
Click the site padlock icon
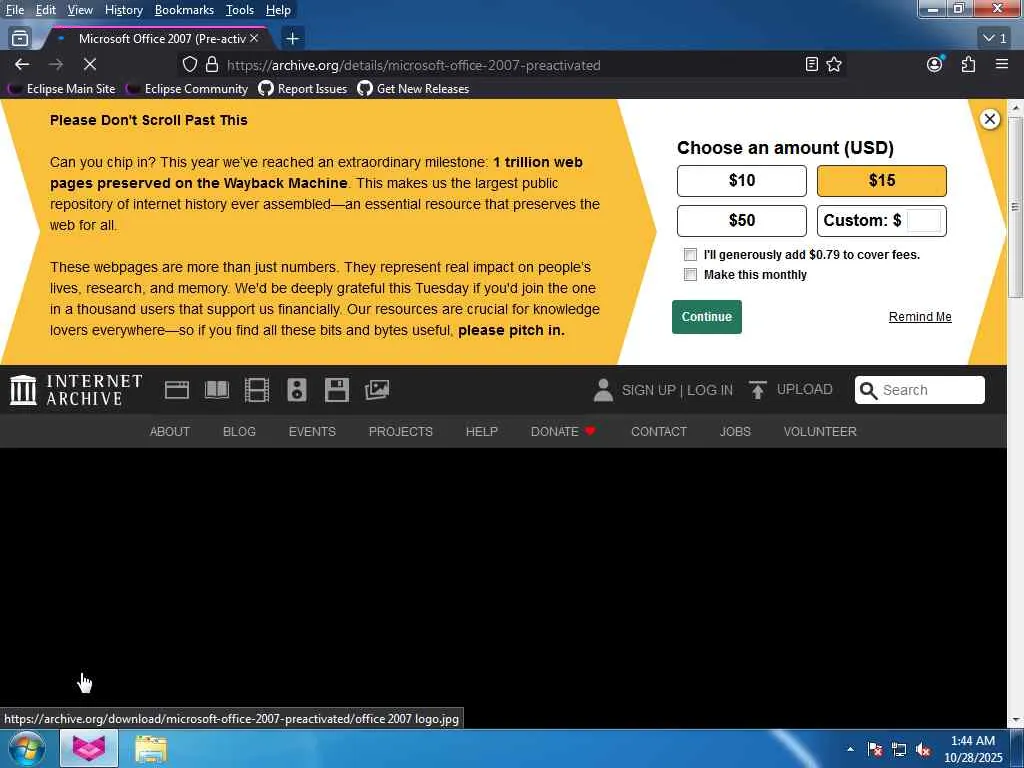pyautogui.click(x=212, y=64)
